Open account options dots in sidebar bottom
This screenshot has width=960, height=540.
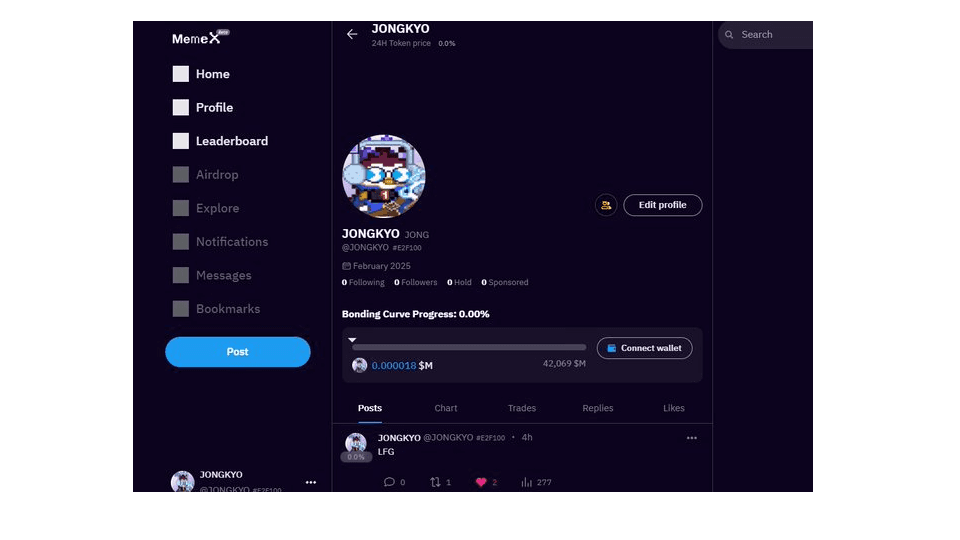click(311, 482)
